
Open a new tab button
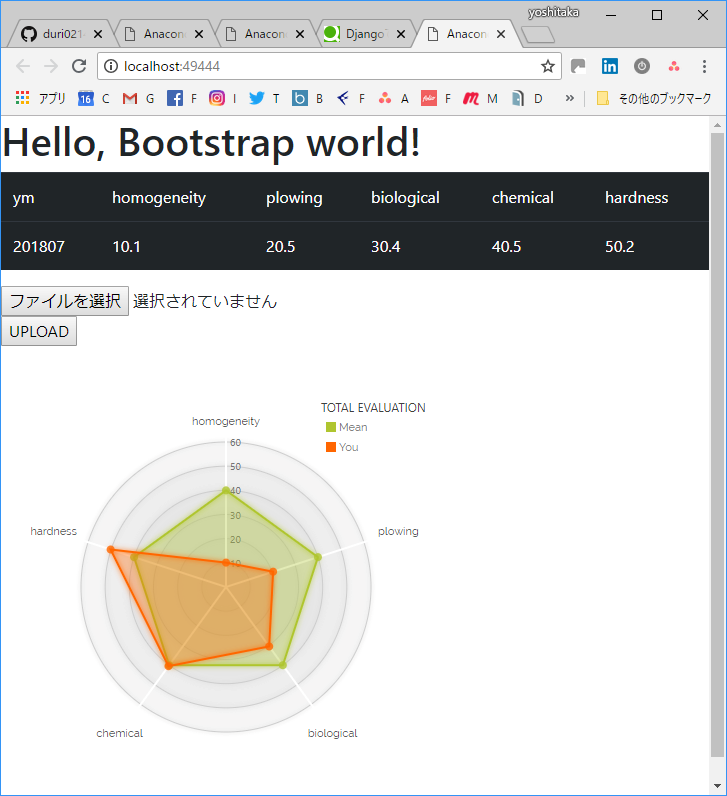pyautogui.click(x=538, y=35)
